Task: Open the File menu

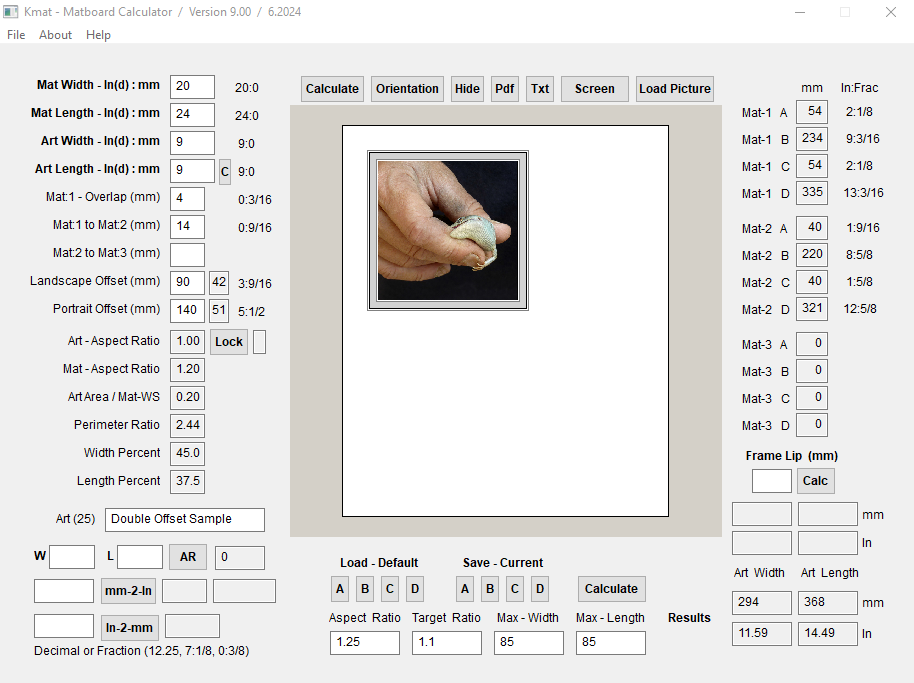Action: coord(16,35)
